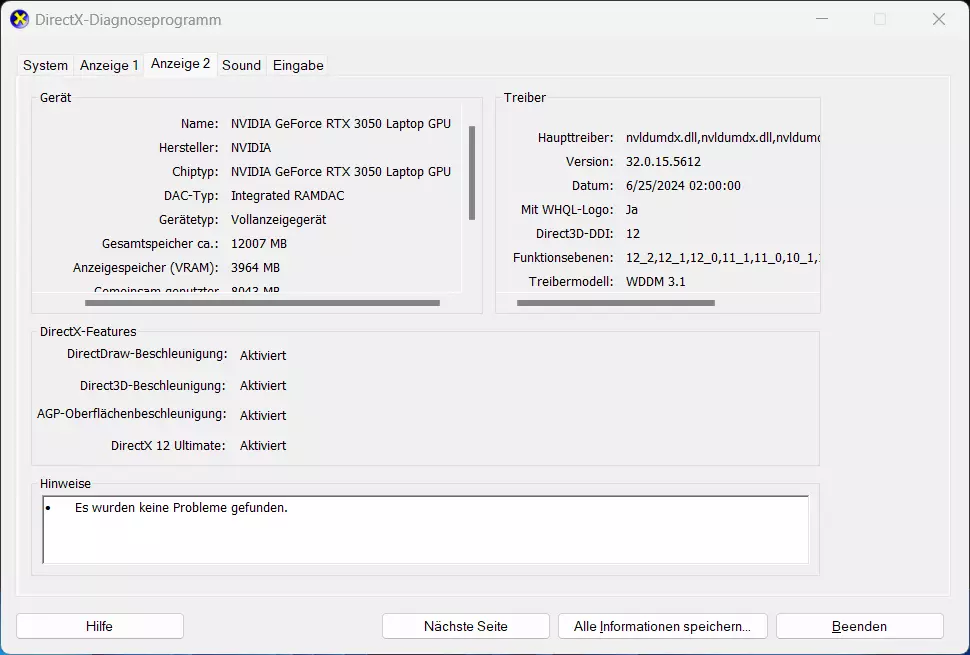The height and width of the screenshot is (655, 970).
Task: Click Aktiviert next to DirectDraw-Beschleunigung
Action: tap(263, 356)
